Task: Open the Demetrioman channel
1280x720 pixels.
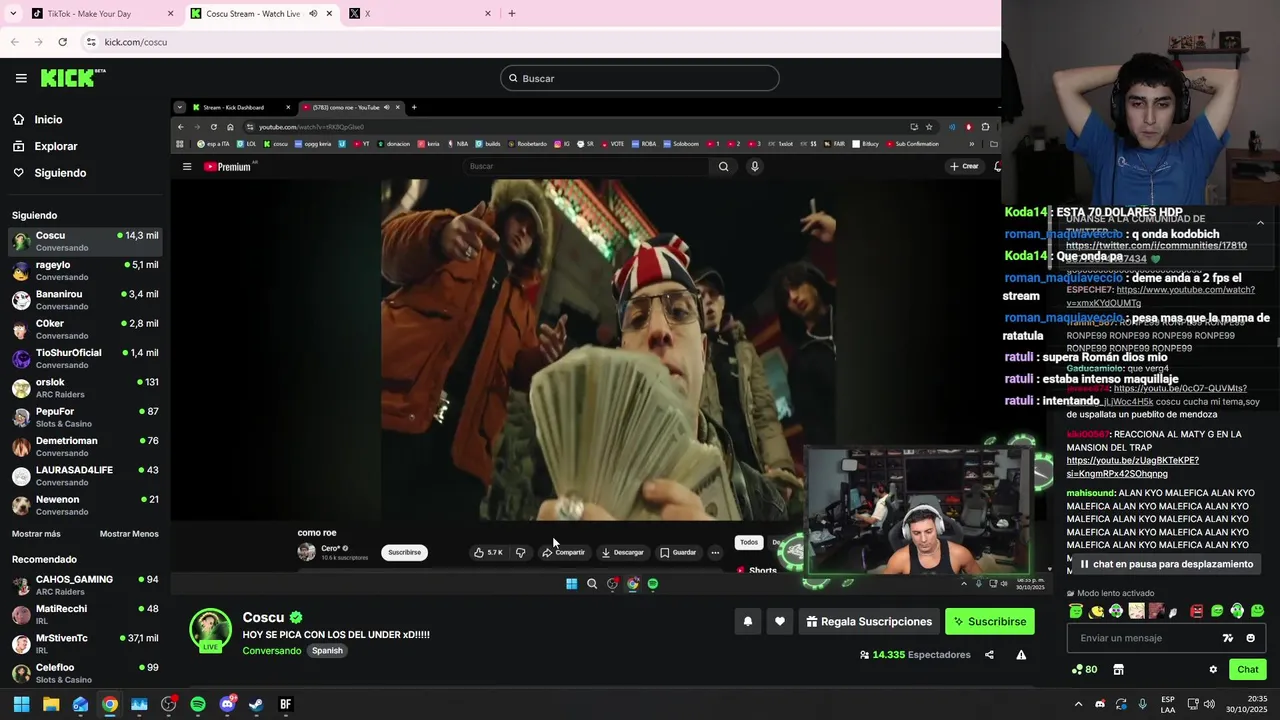Action: click(85, 446)
